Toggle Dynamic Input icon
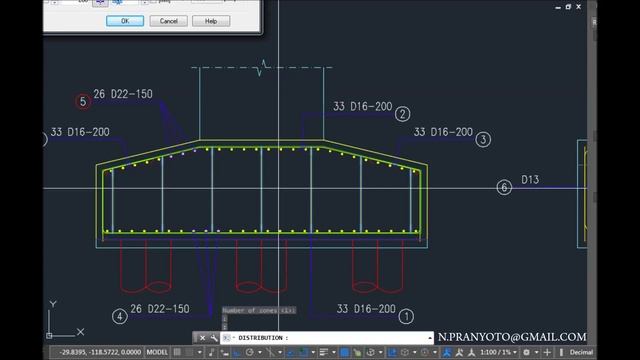Image resolution: width=640 pixels, height=360 pixels. (x=225, y=352)
